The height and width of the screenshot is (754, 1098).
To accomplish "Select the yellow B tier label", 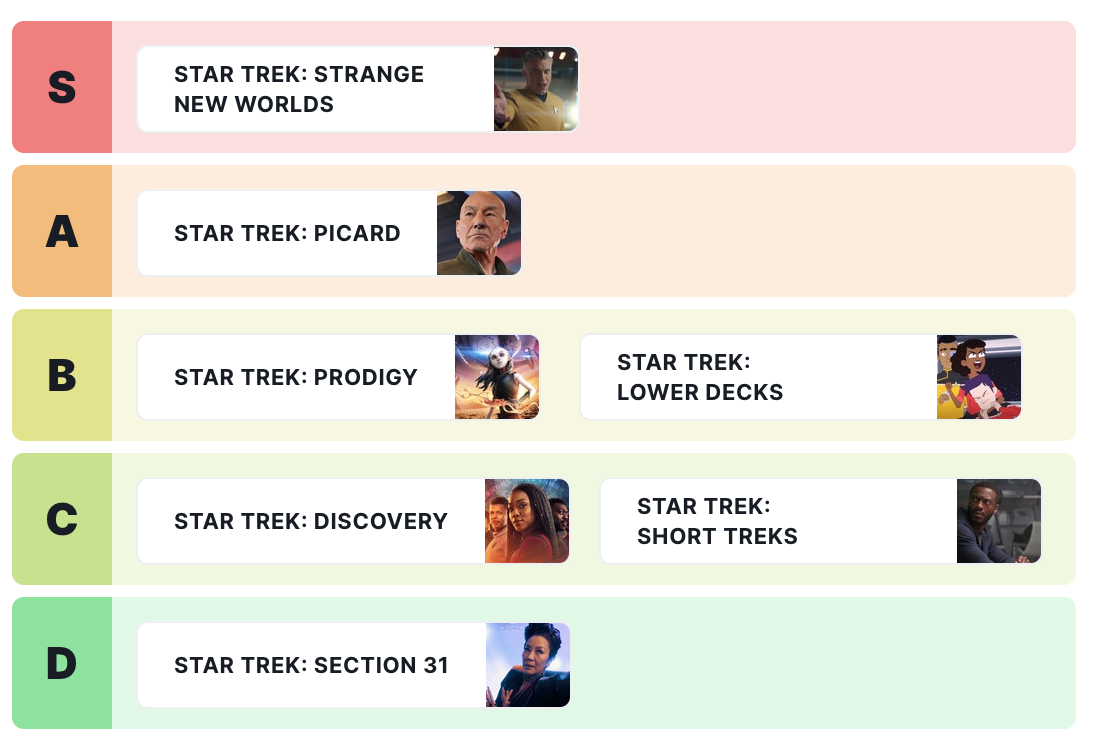I will point(62,376).
